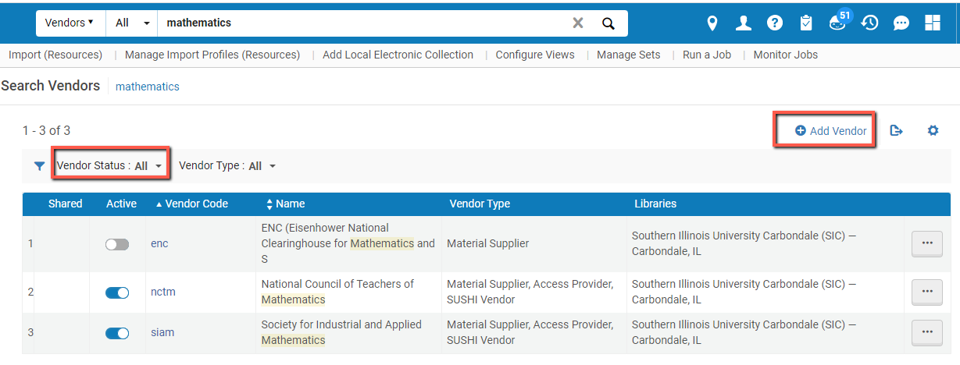
Task: Open the Vendor Status filter dropdown
Action: tap(110, 165)
